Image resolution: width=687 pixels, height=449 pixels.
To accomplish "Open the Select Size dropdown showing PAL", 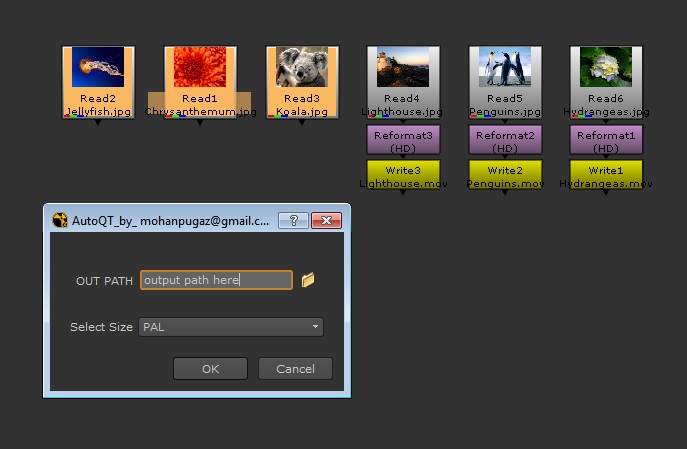I will click(x=231, y=327).
